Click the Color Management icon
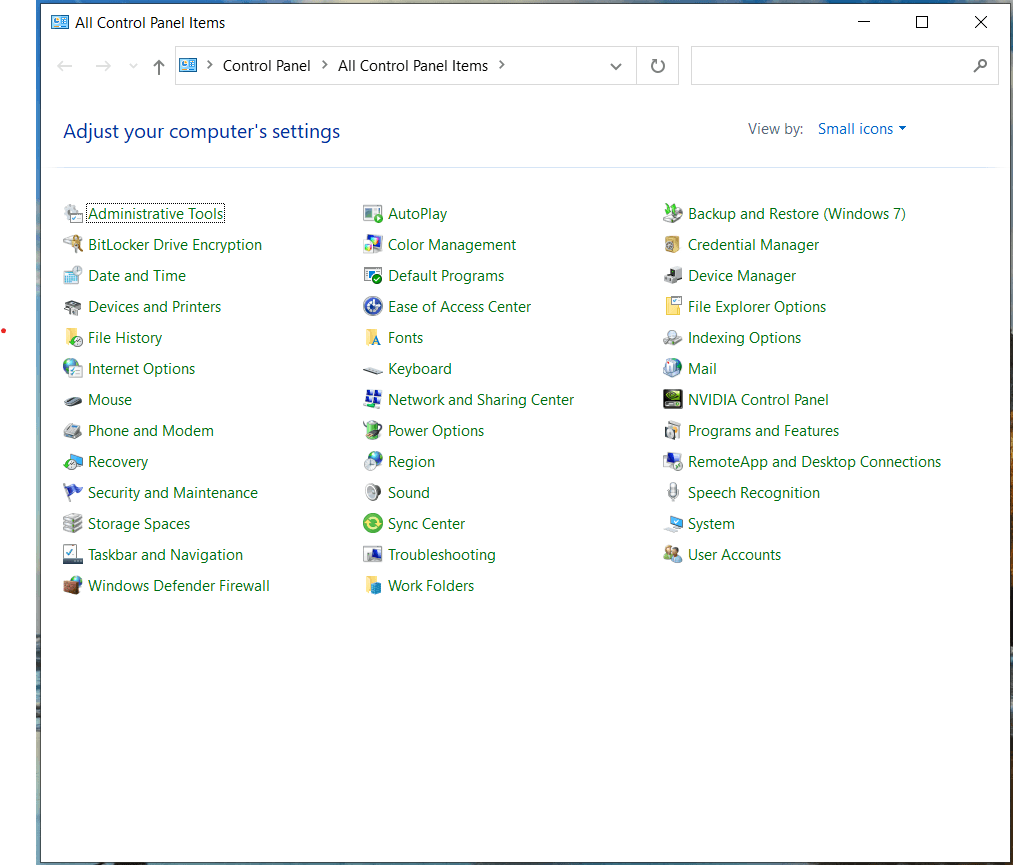The height and width of the screenshot is (865, 1013). pos(373,245)
